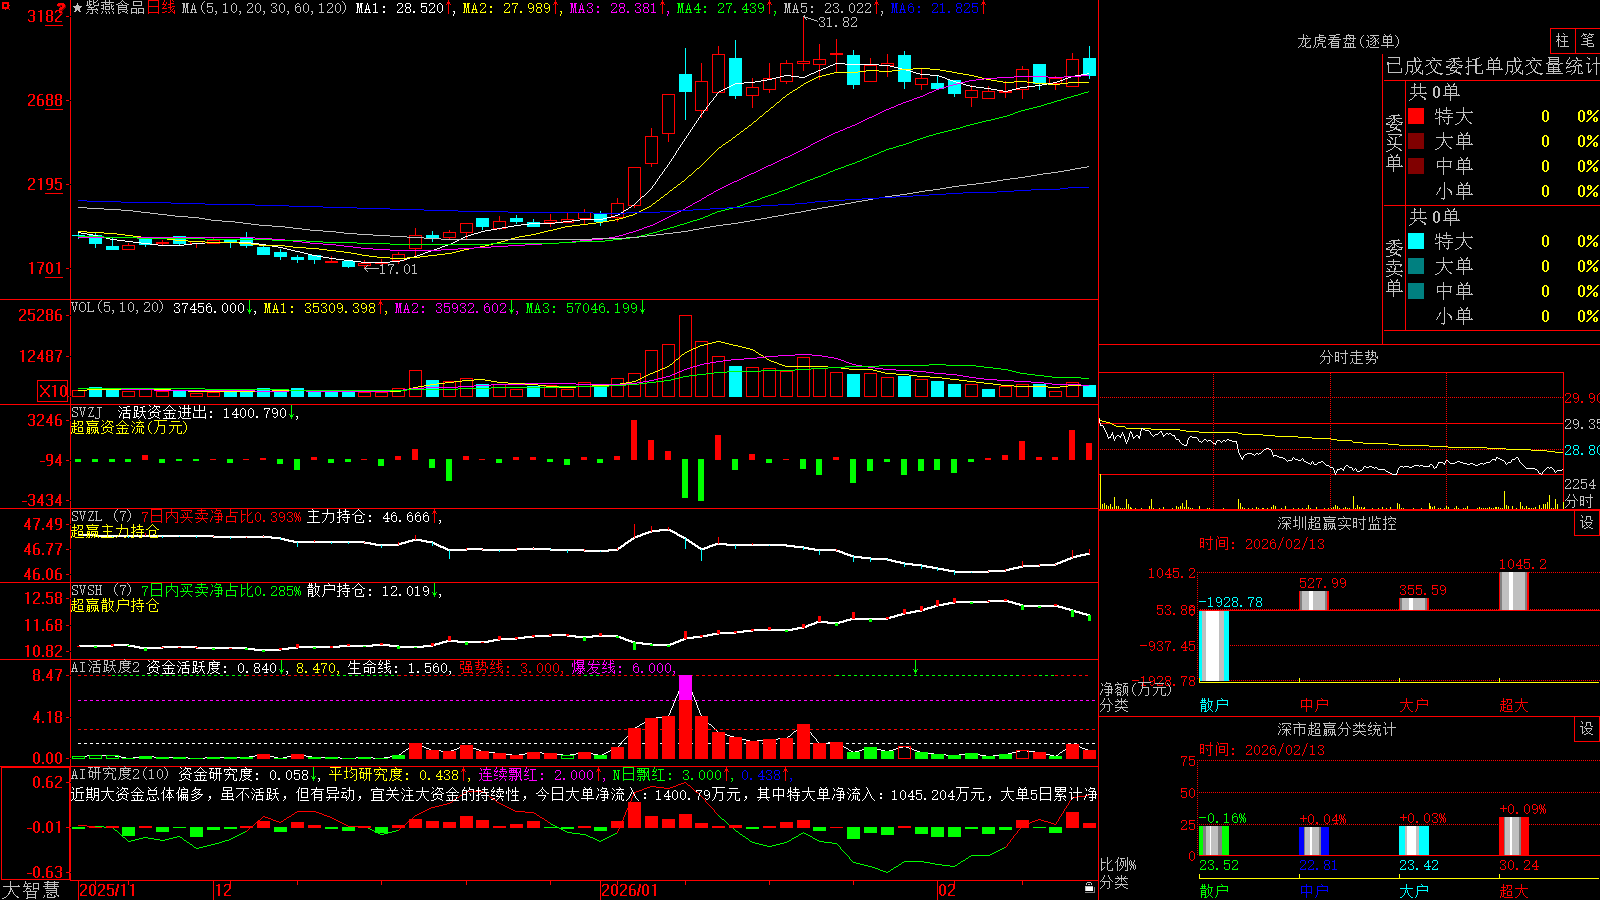Click the teal 中单 swatch under 委卖单
The image size is (1600, 900).
(x=1416, y=291)
